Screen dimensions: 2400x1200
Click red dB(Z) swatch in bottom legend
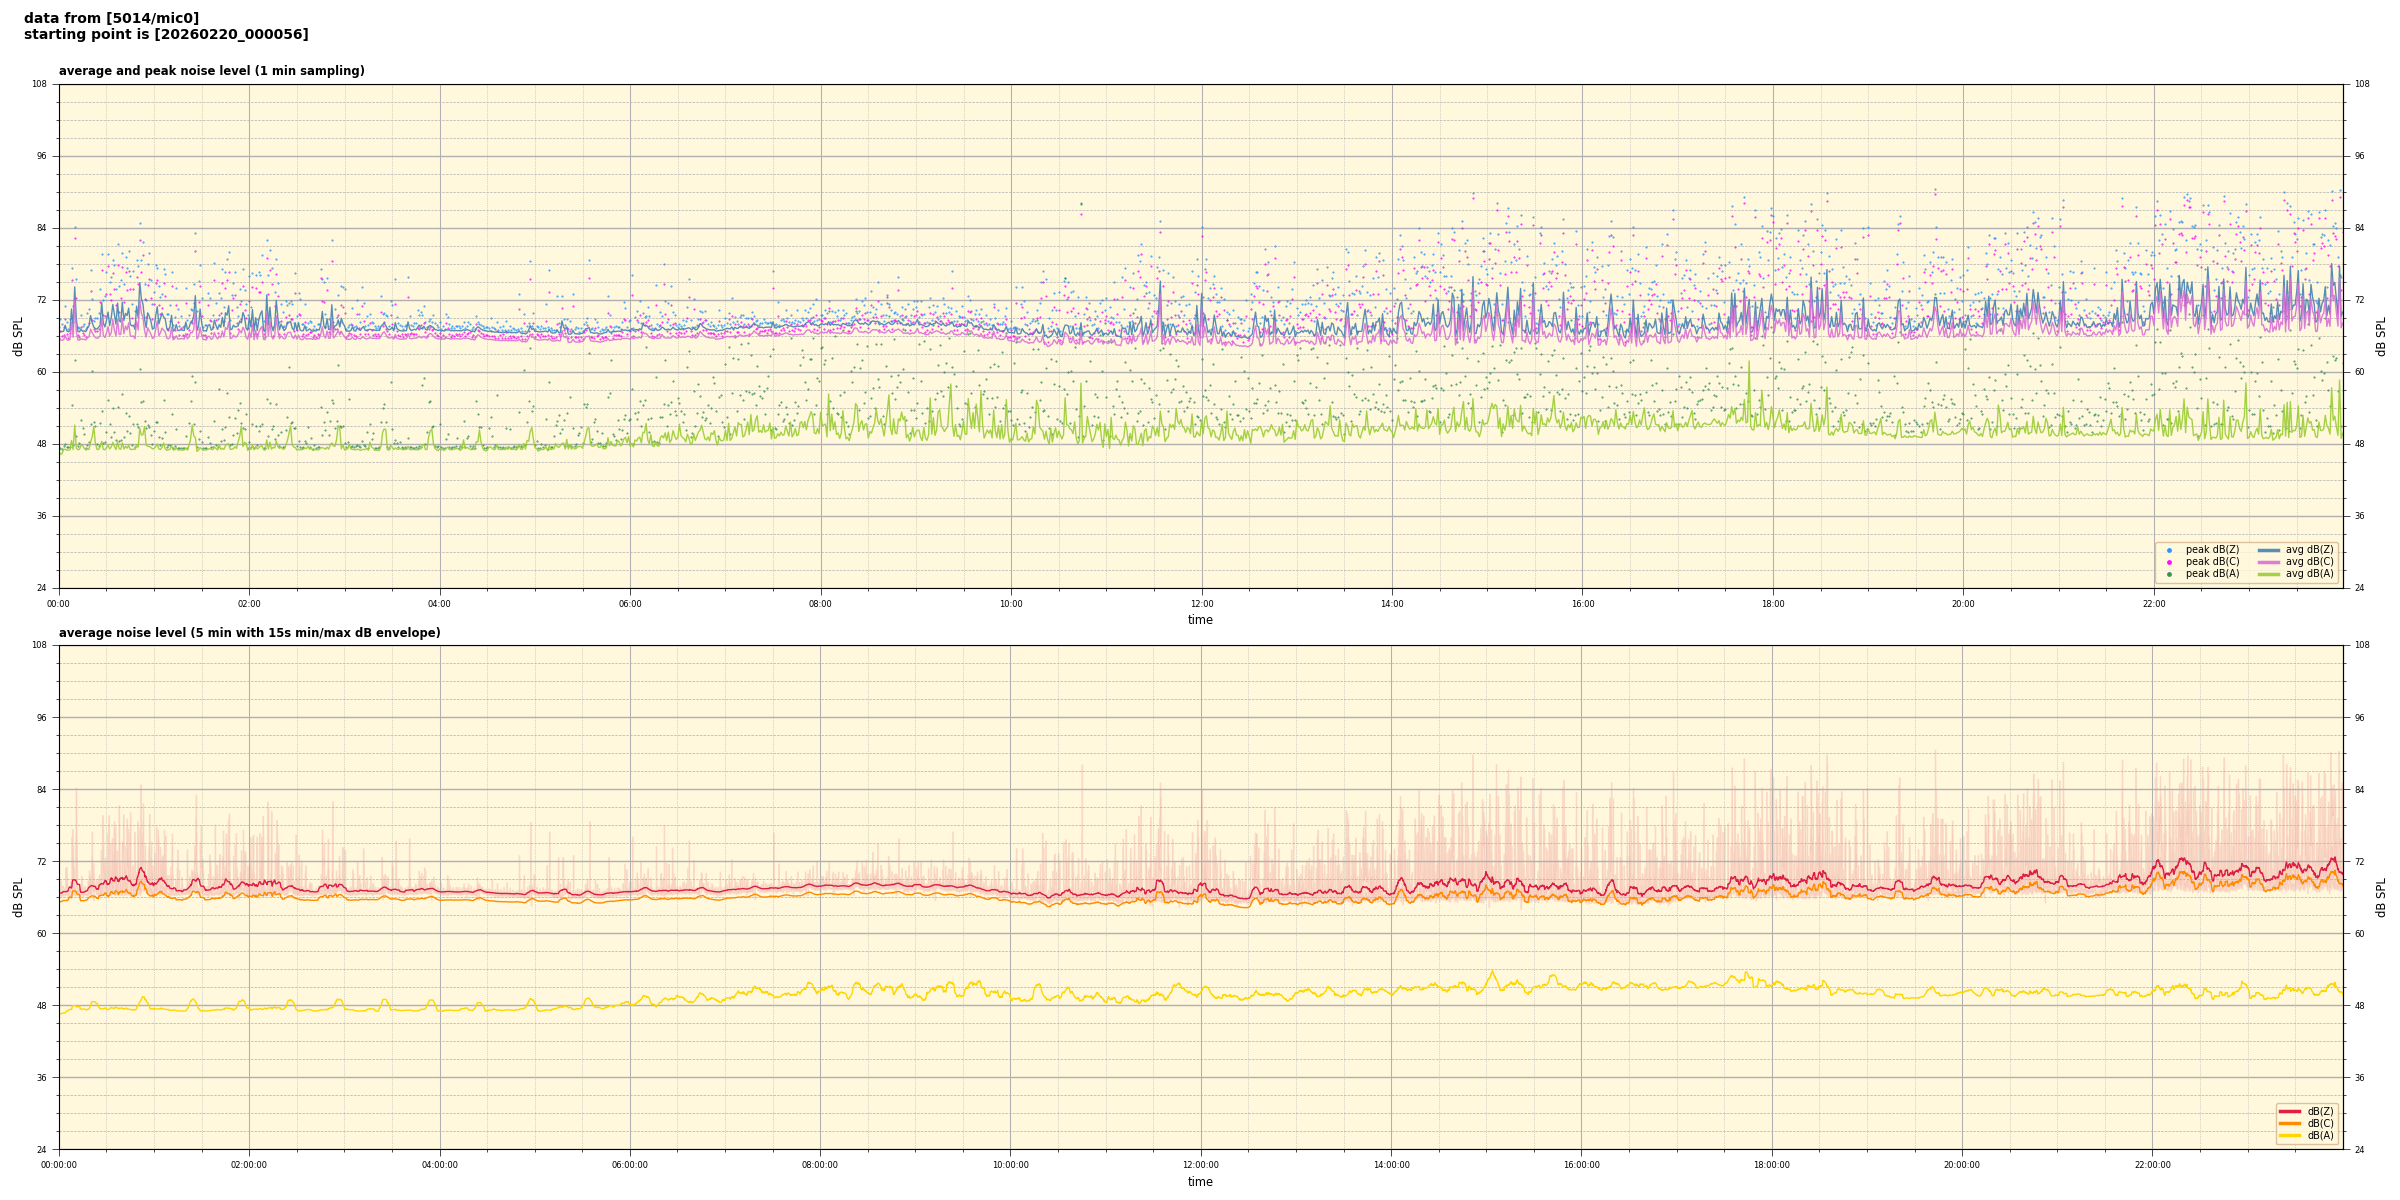click(2289, 1111)
